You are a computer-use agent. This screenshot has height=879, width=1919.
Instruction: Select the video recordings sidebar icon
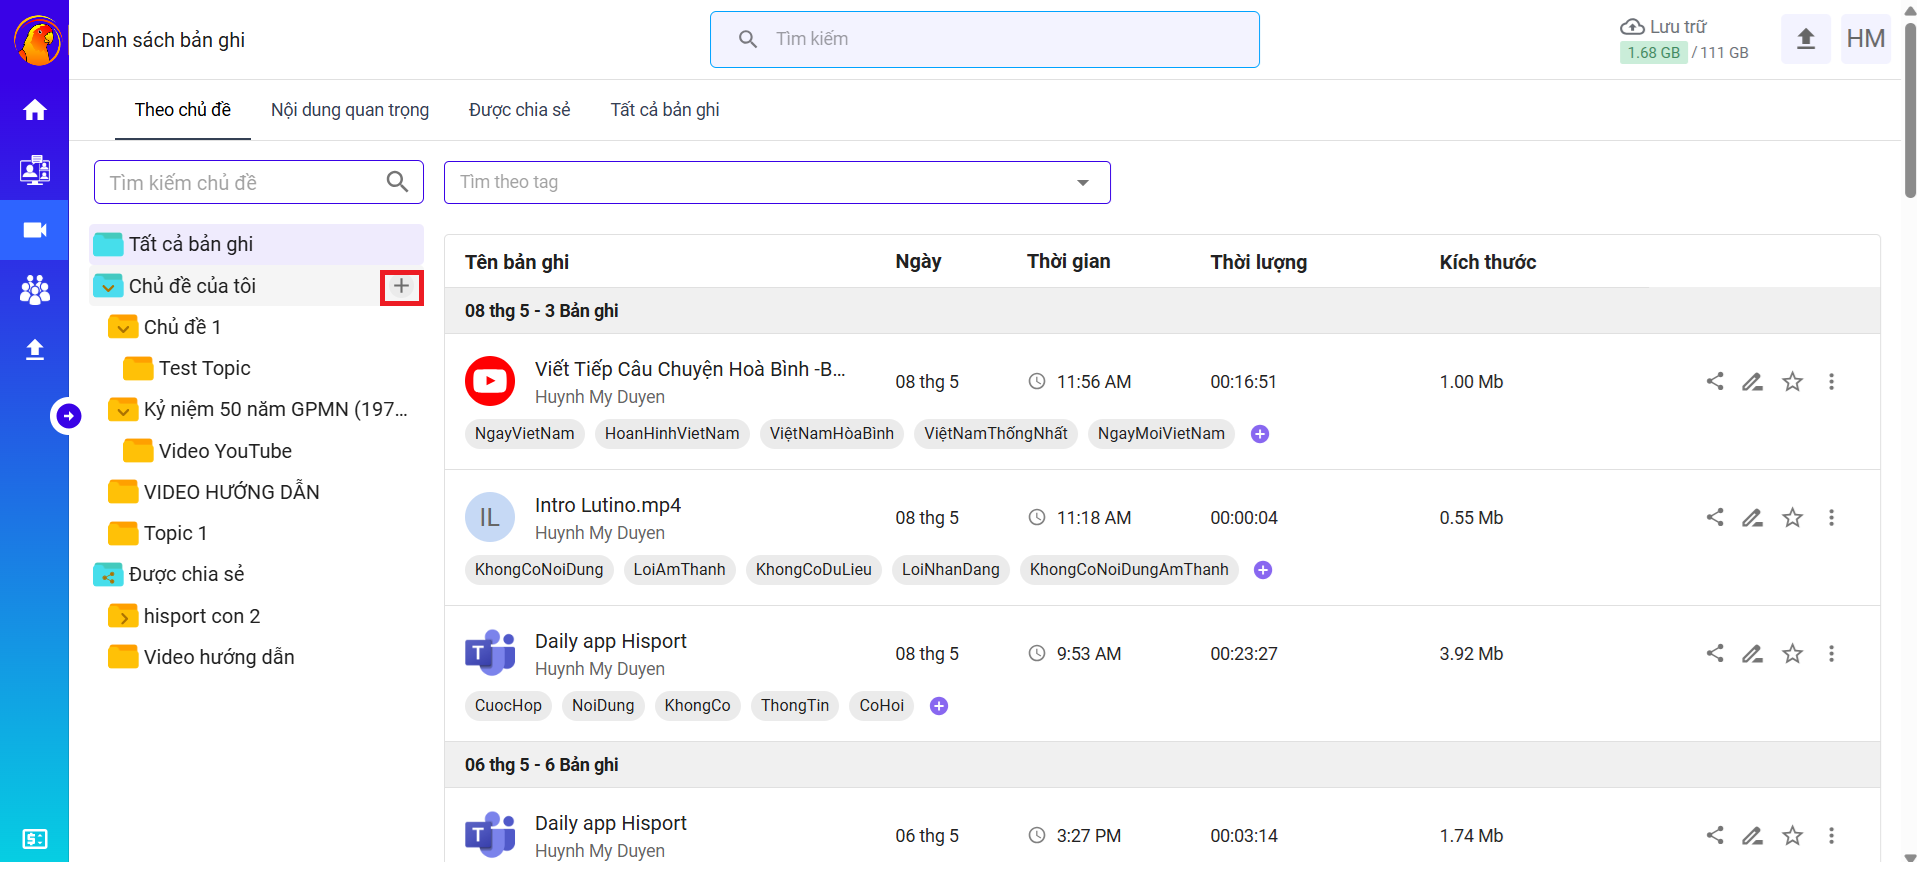click(35, 230)
